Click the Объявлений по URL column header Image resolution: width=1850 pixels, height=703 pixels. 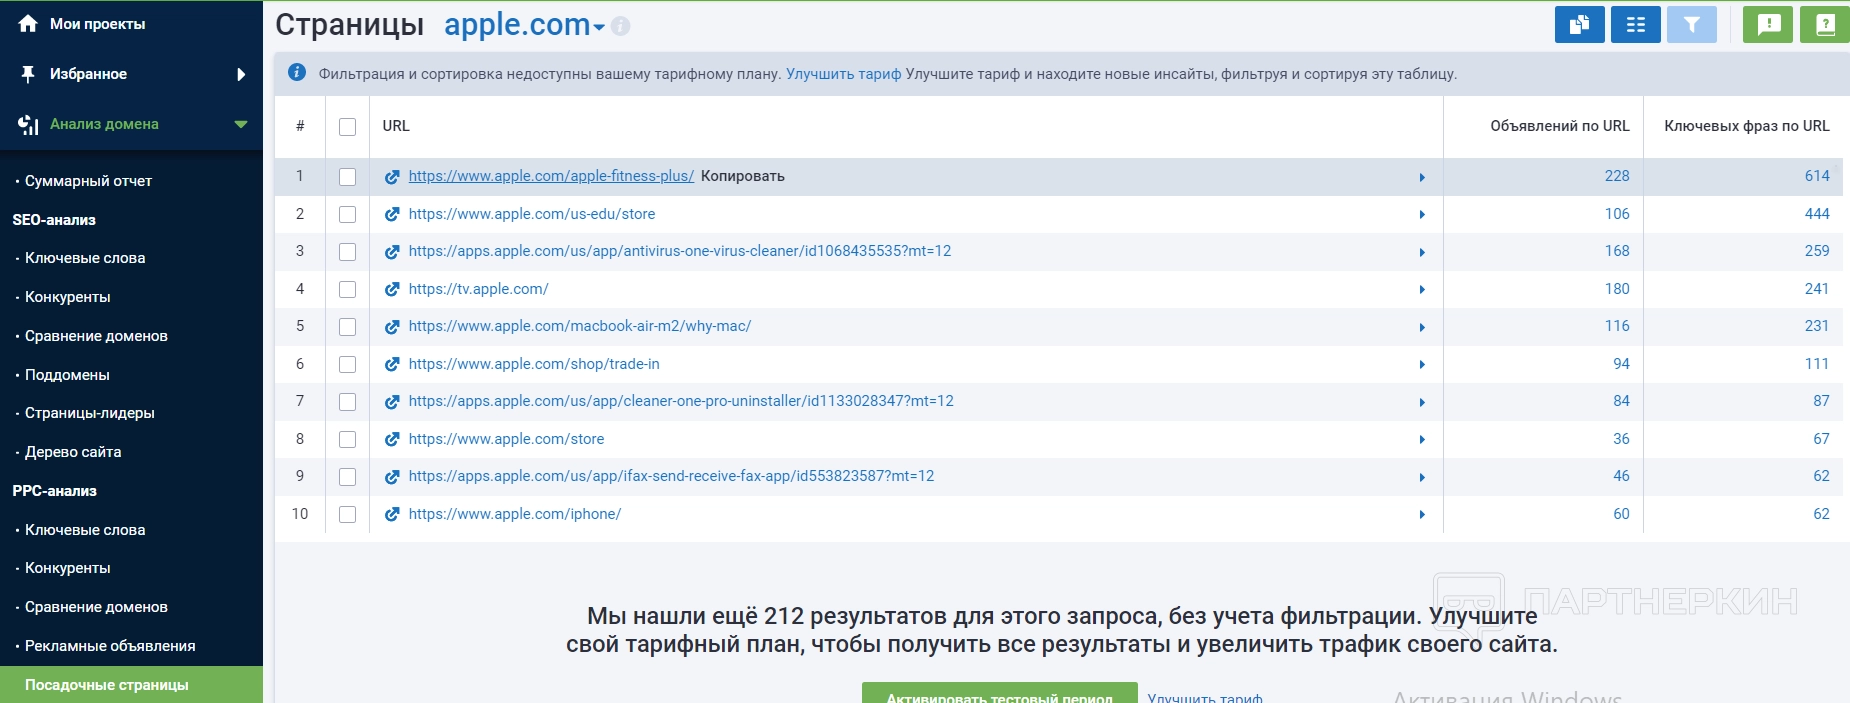[1560, 126]
